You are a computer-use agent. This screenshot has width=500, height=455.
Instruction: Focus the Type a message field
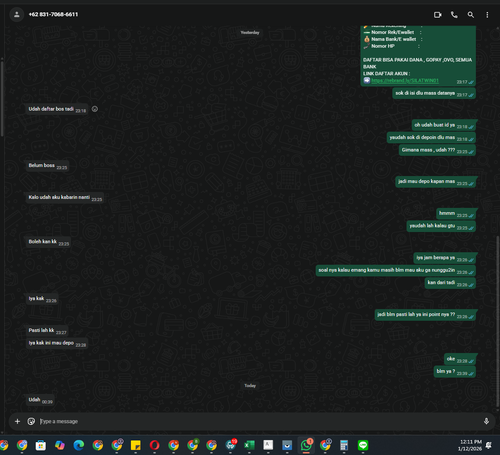coord(258,421)
